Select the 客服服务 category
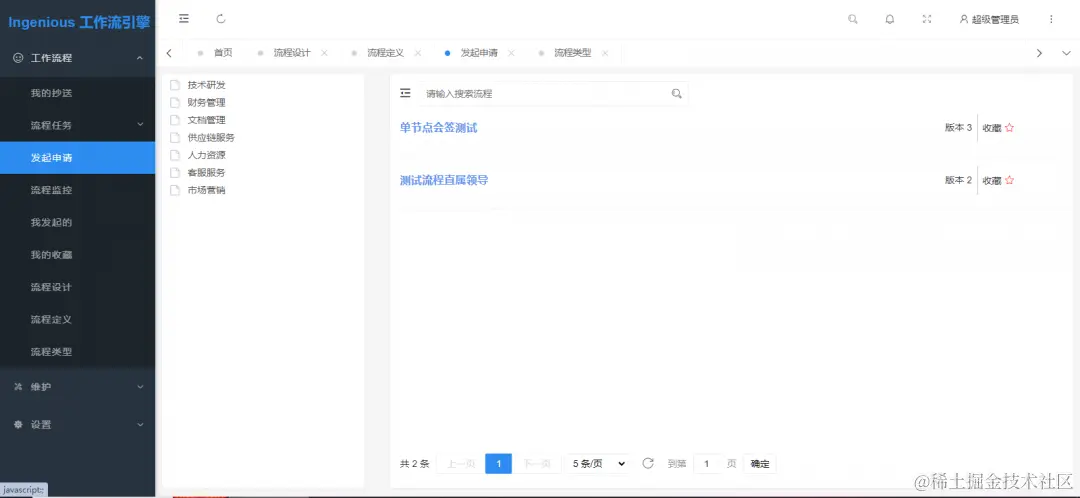1080x498 pixels. (206, 173)
